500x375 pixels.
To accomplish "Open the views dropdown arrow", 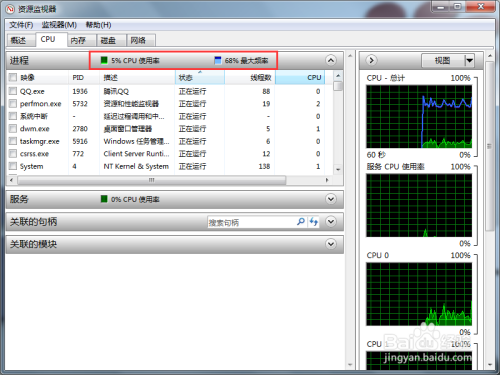I will [x=469, y=61].
